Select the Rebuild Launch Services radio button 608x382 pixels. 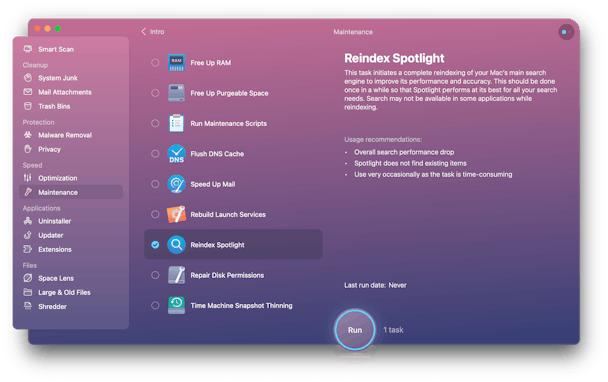click(155, 214)
